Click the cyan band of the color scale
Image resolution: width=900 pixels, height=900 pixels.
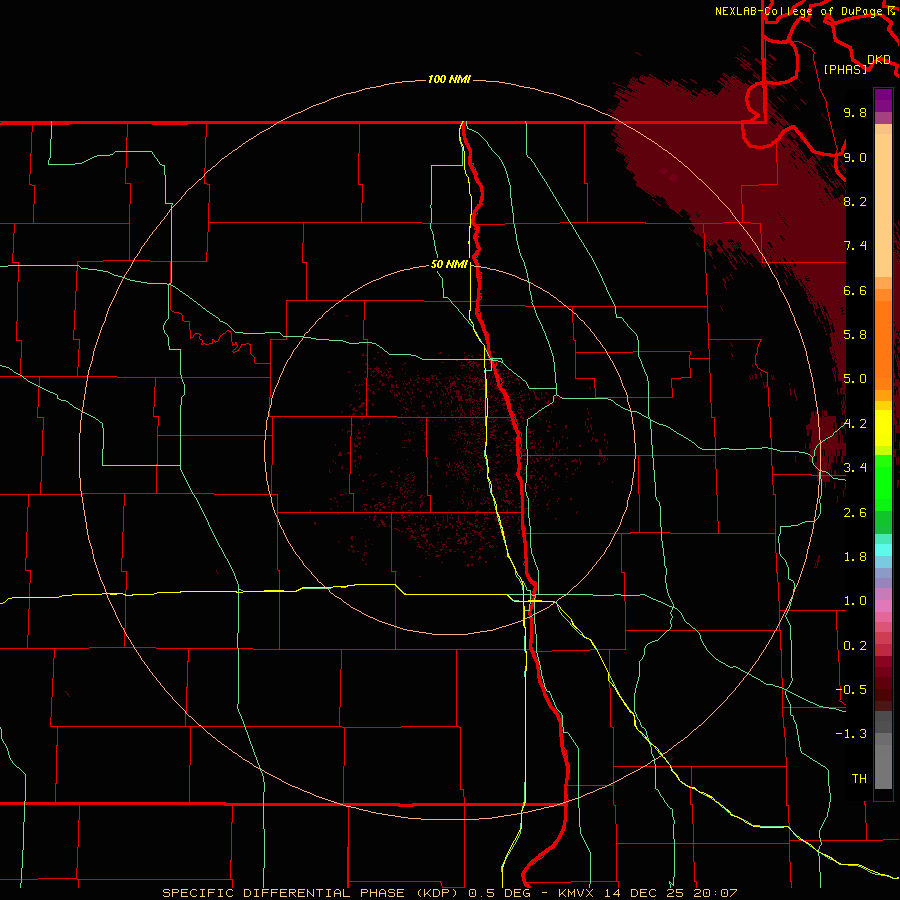coord(883,550)
